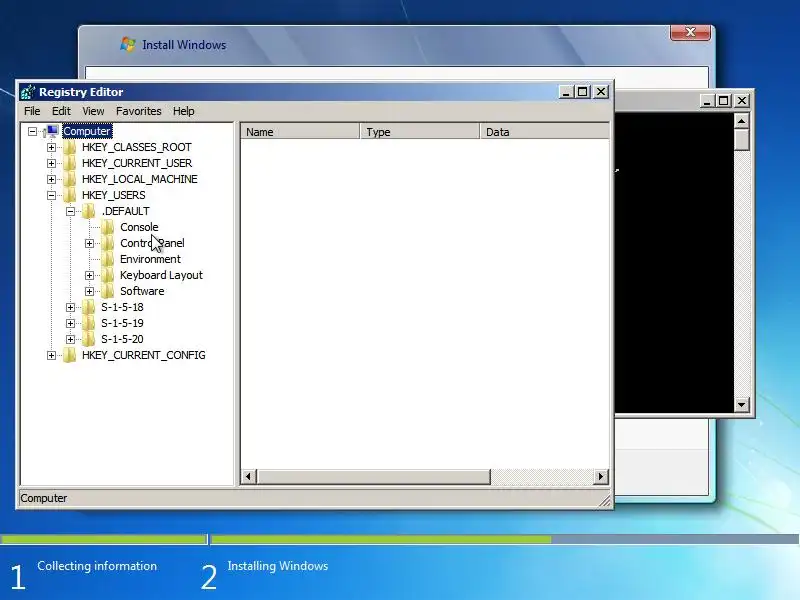Viewport: 800px width, 600px height.
Task: Click the console window scrollbar thumb
Action: [x=741, y=139]
